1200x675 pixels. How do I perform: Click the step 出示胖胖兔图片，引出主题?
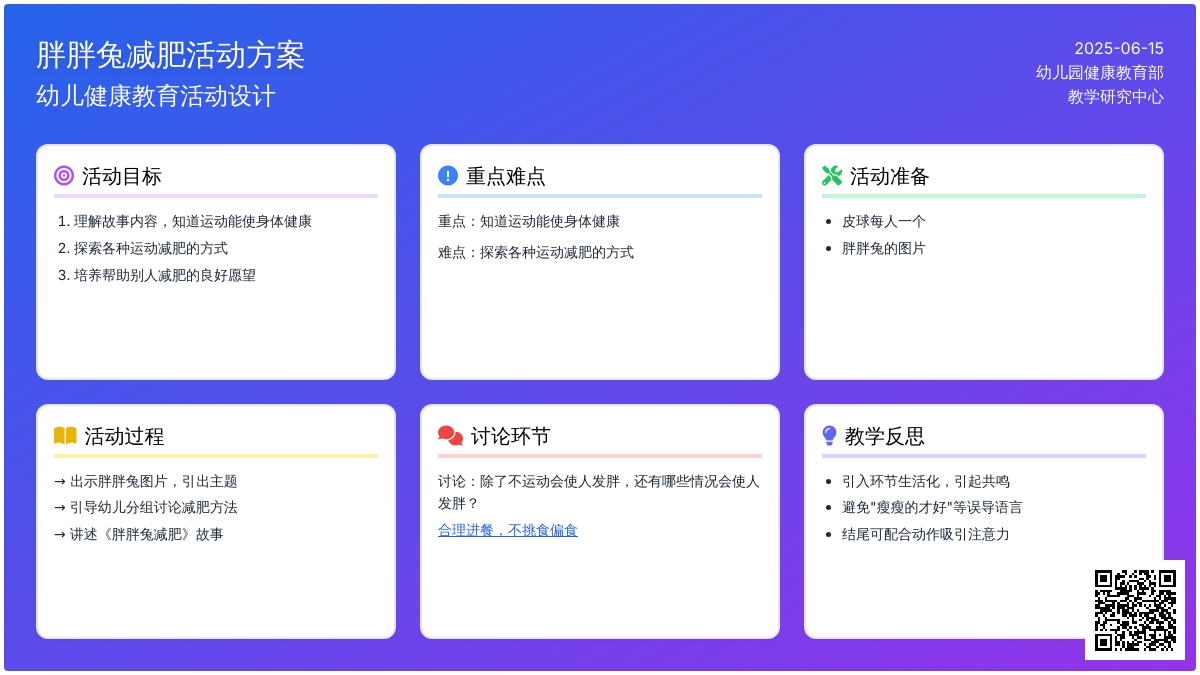pos(146,481)
